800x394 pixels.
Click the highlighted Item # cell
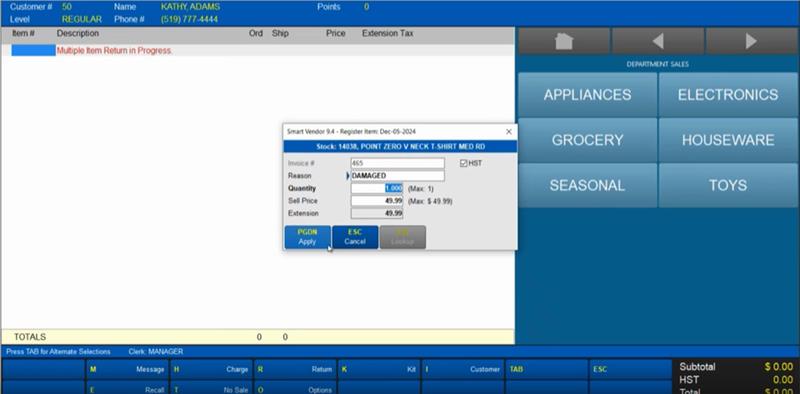pyautogui.click(x=33, y=51)
